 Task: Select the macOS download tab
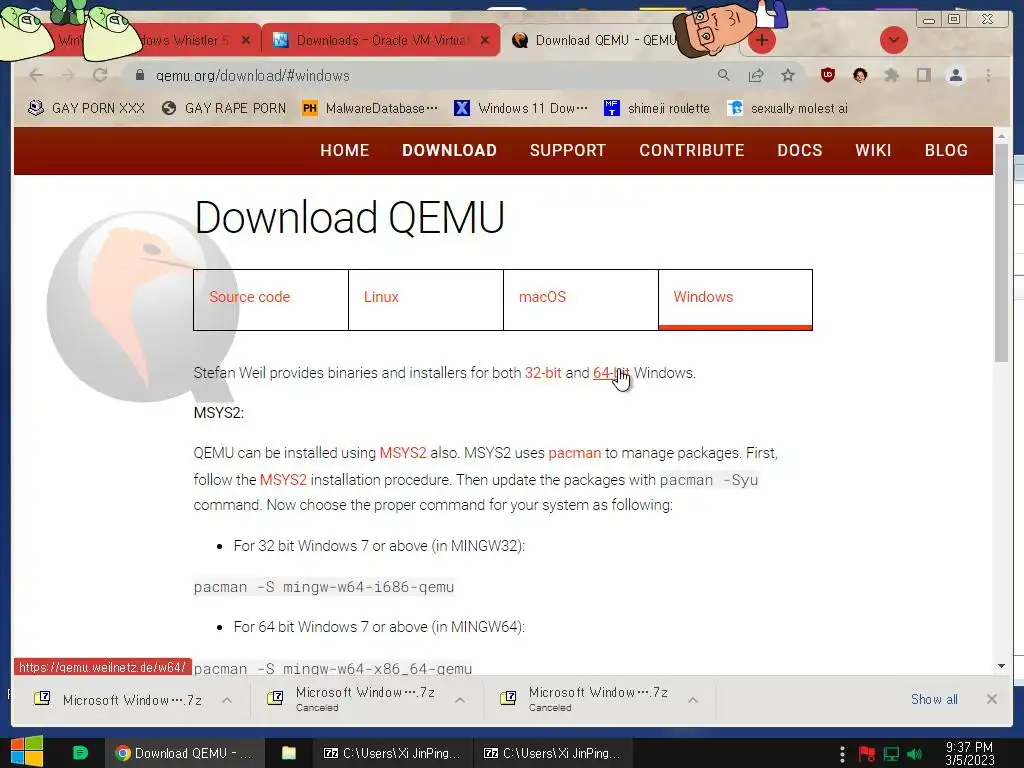point(581,300)
